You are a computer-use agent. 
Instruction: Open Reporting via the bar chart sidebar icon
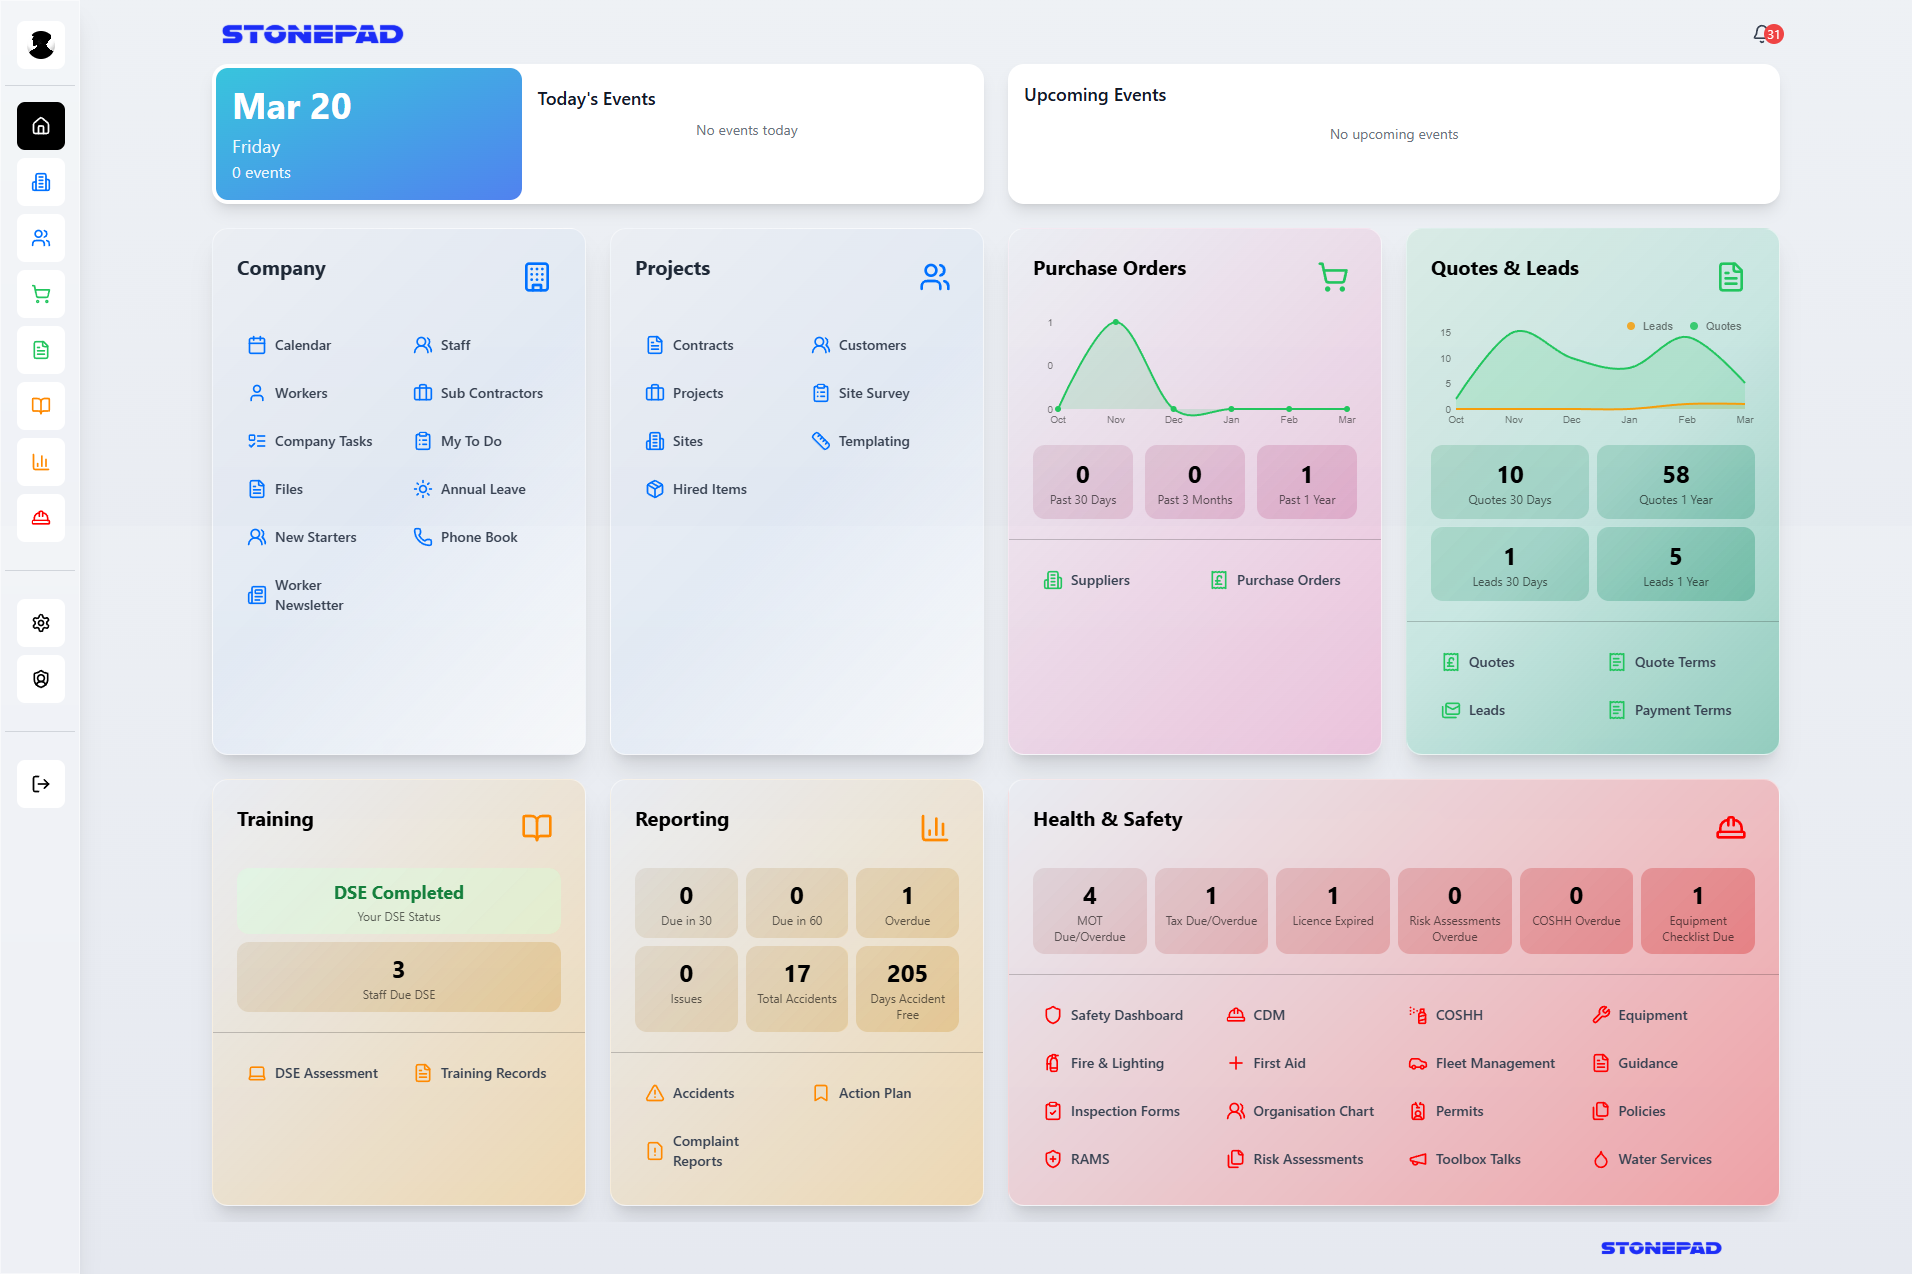tap(40, 462)
